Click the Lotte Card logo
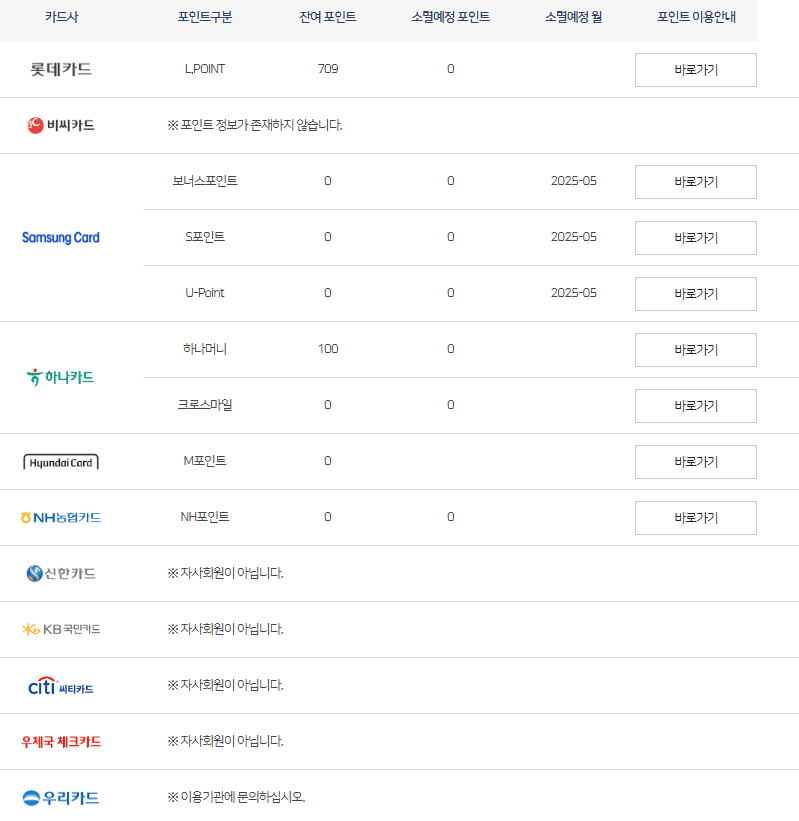 point(61,69)
